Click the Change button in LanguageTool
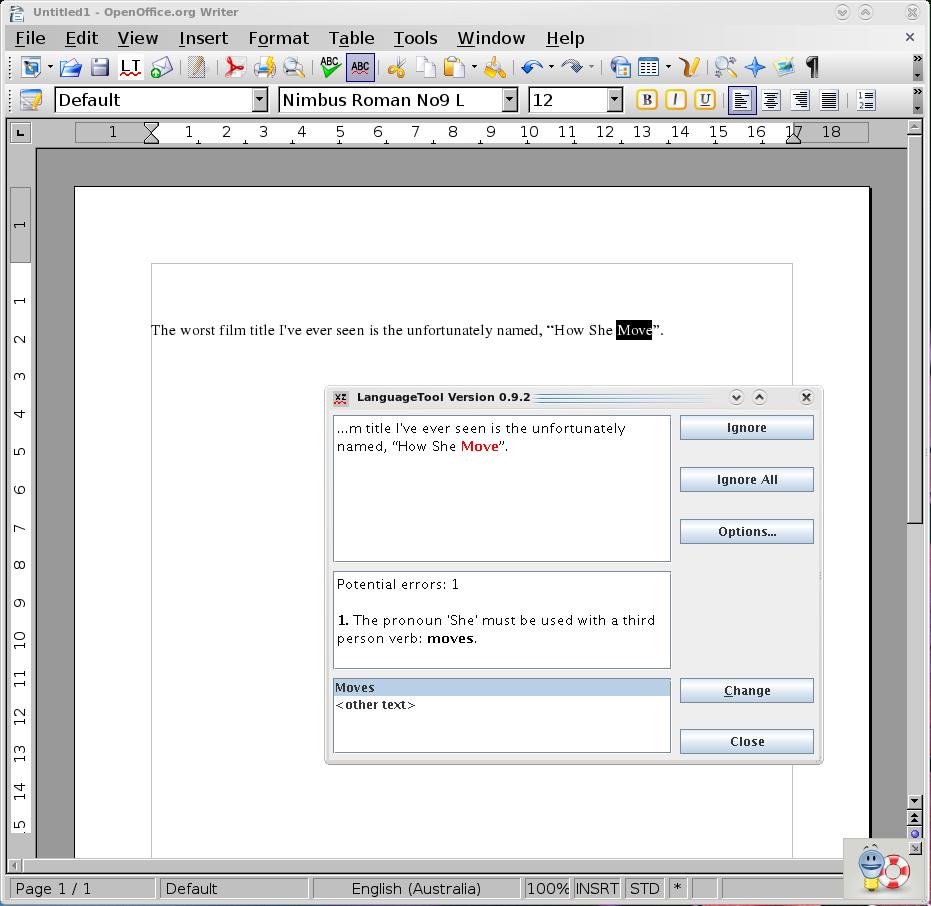 [746, 691]
